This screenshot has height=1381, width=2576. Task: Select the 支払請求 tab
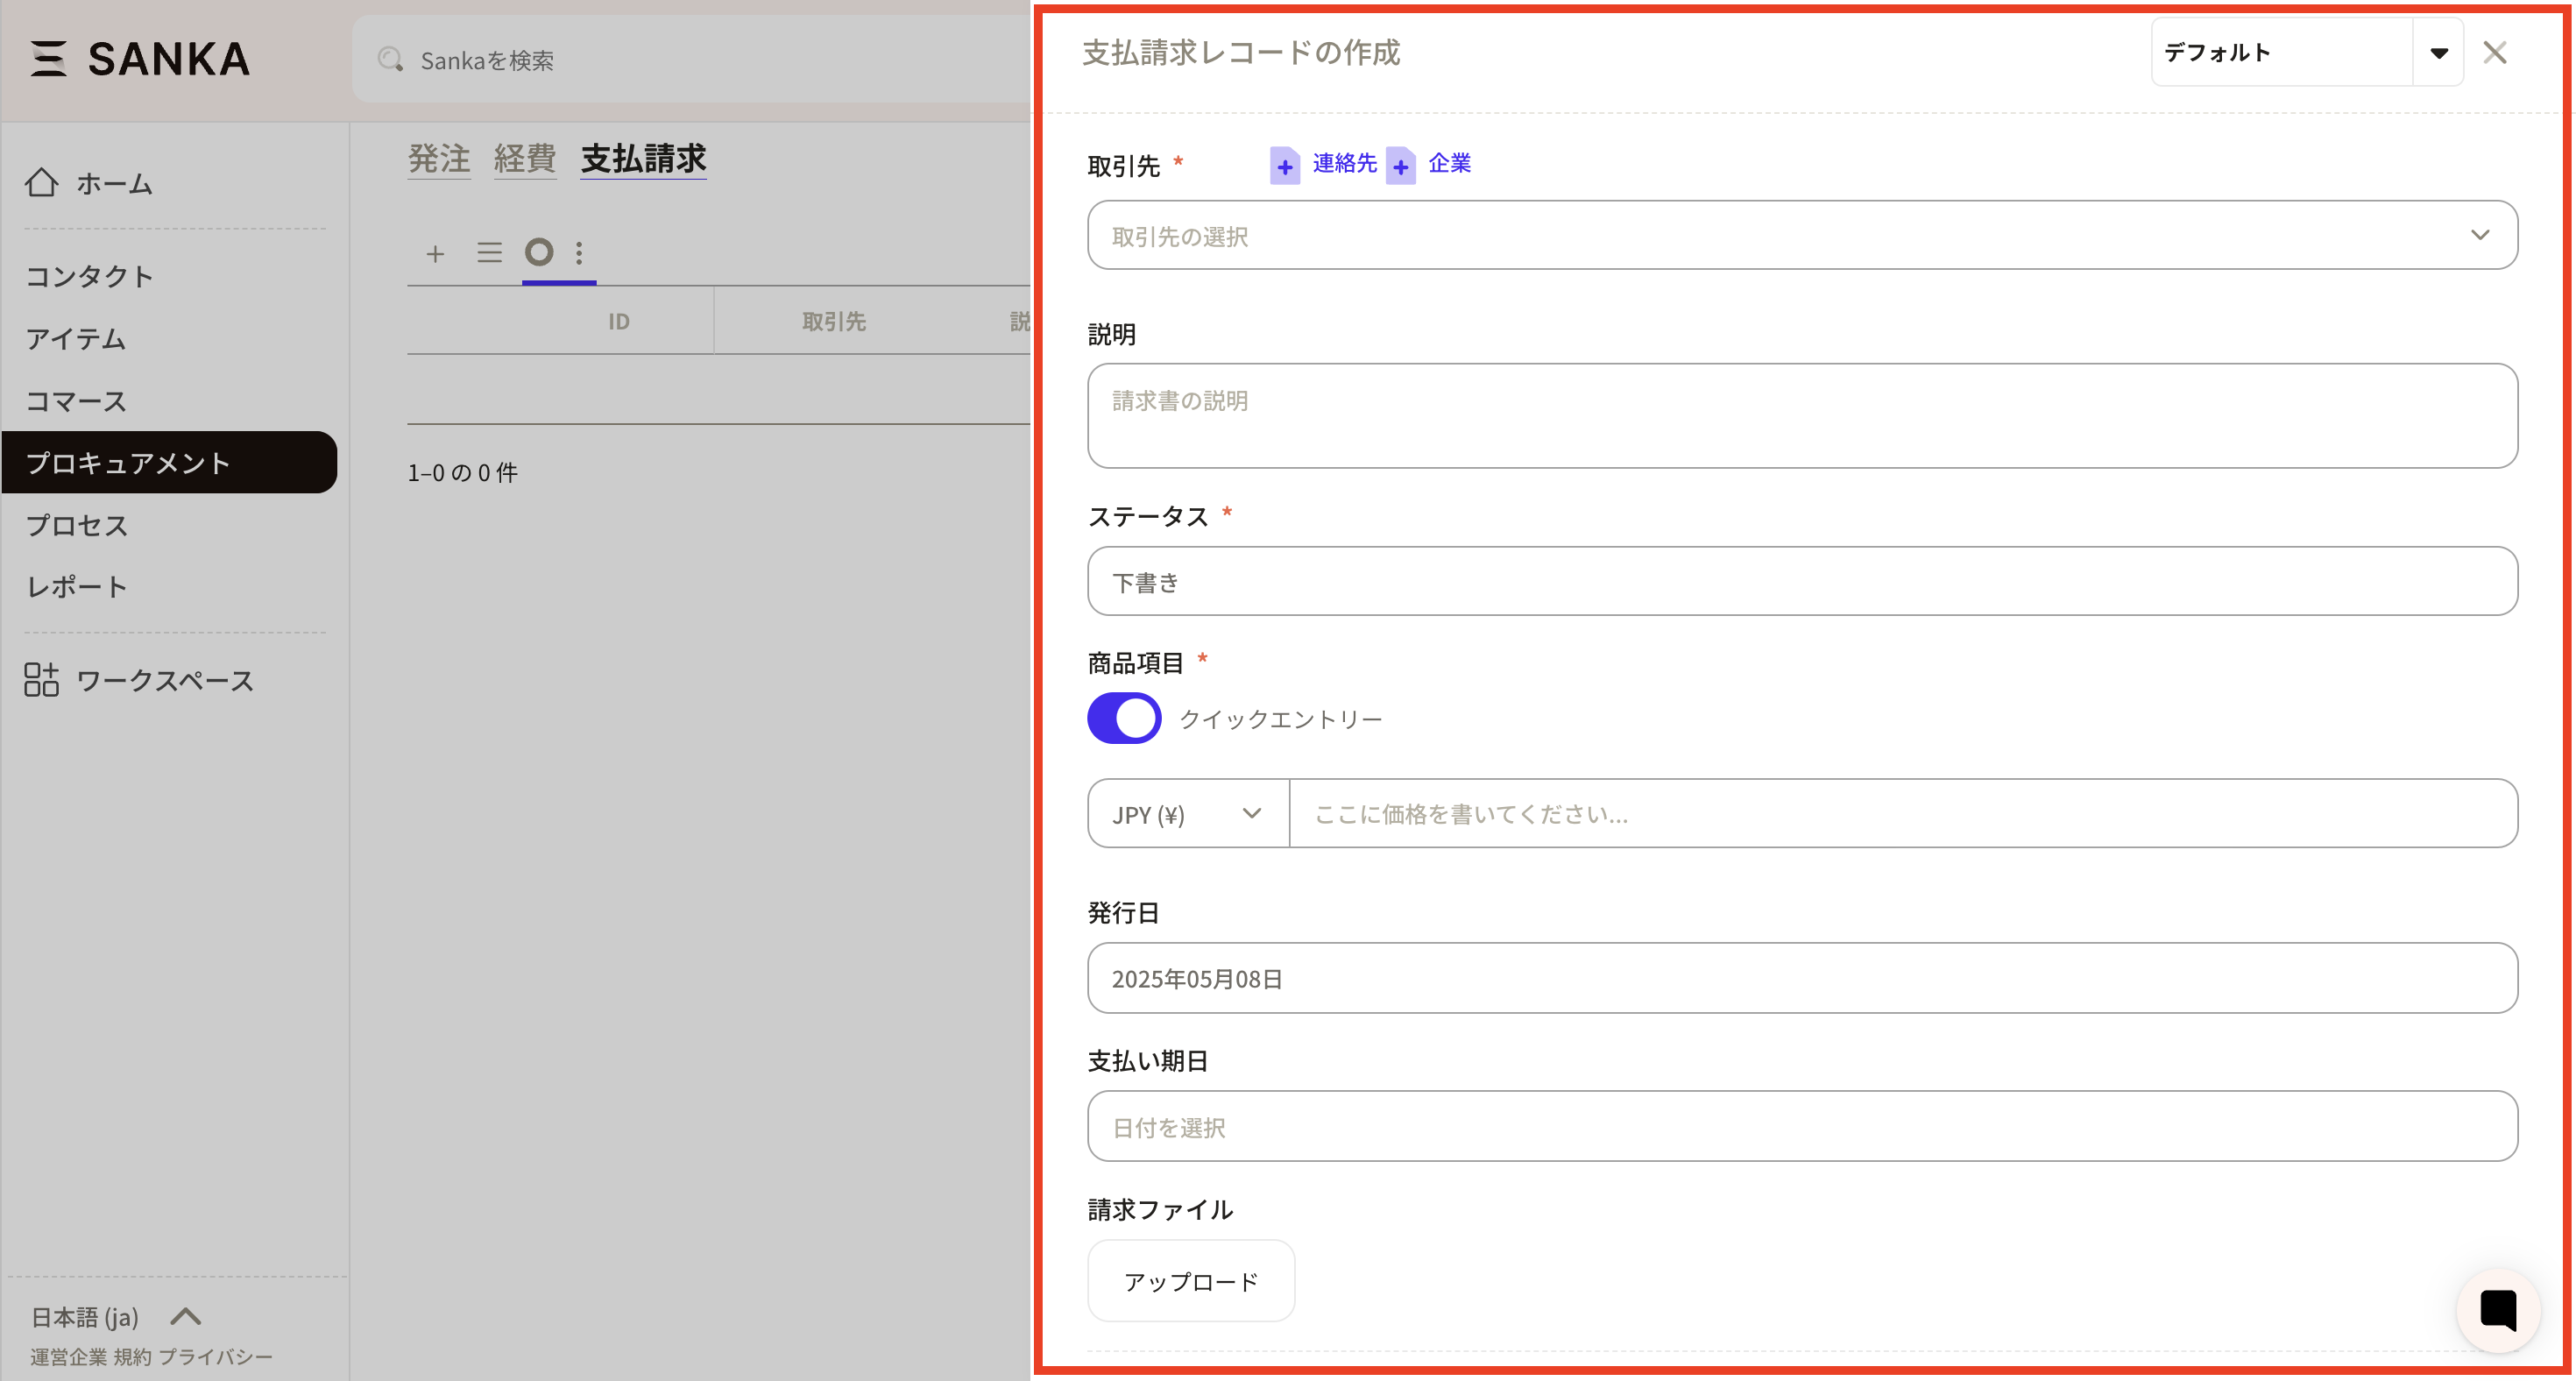pos(644,159)
